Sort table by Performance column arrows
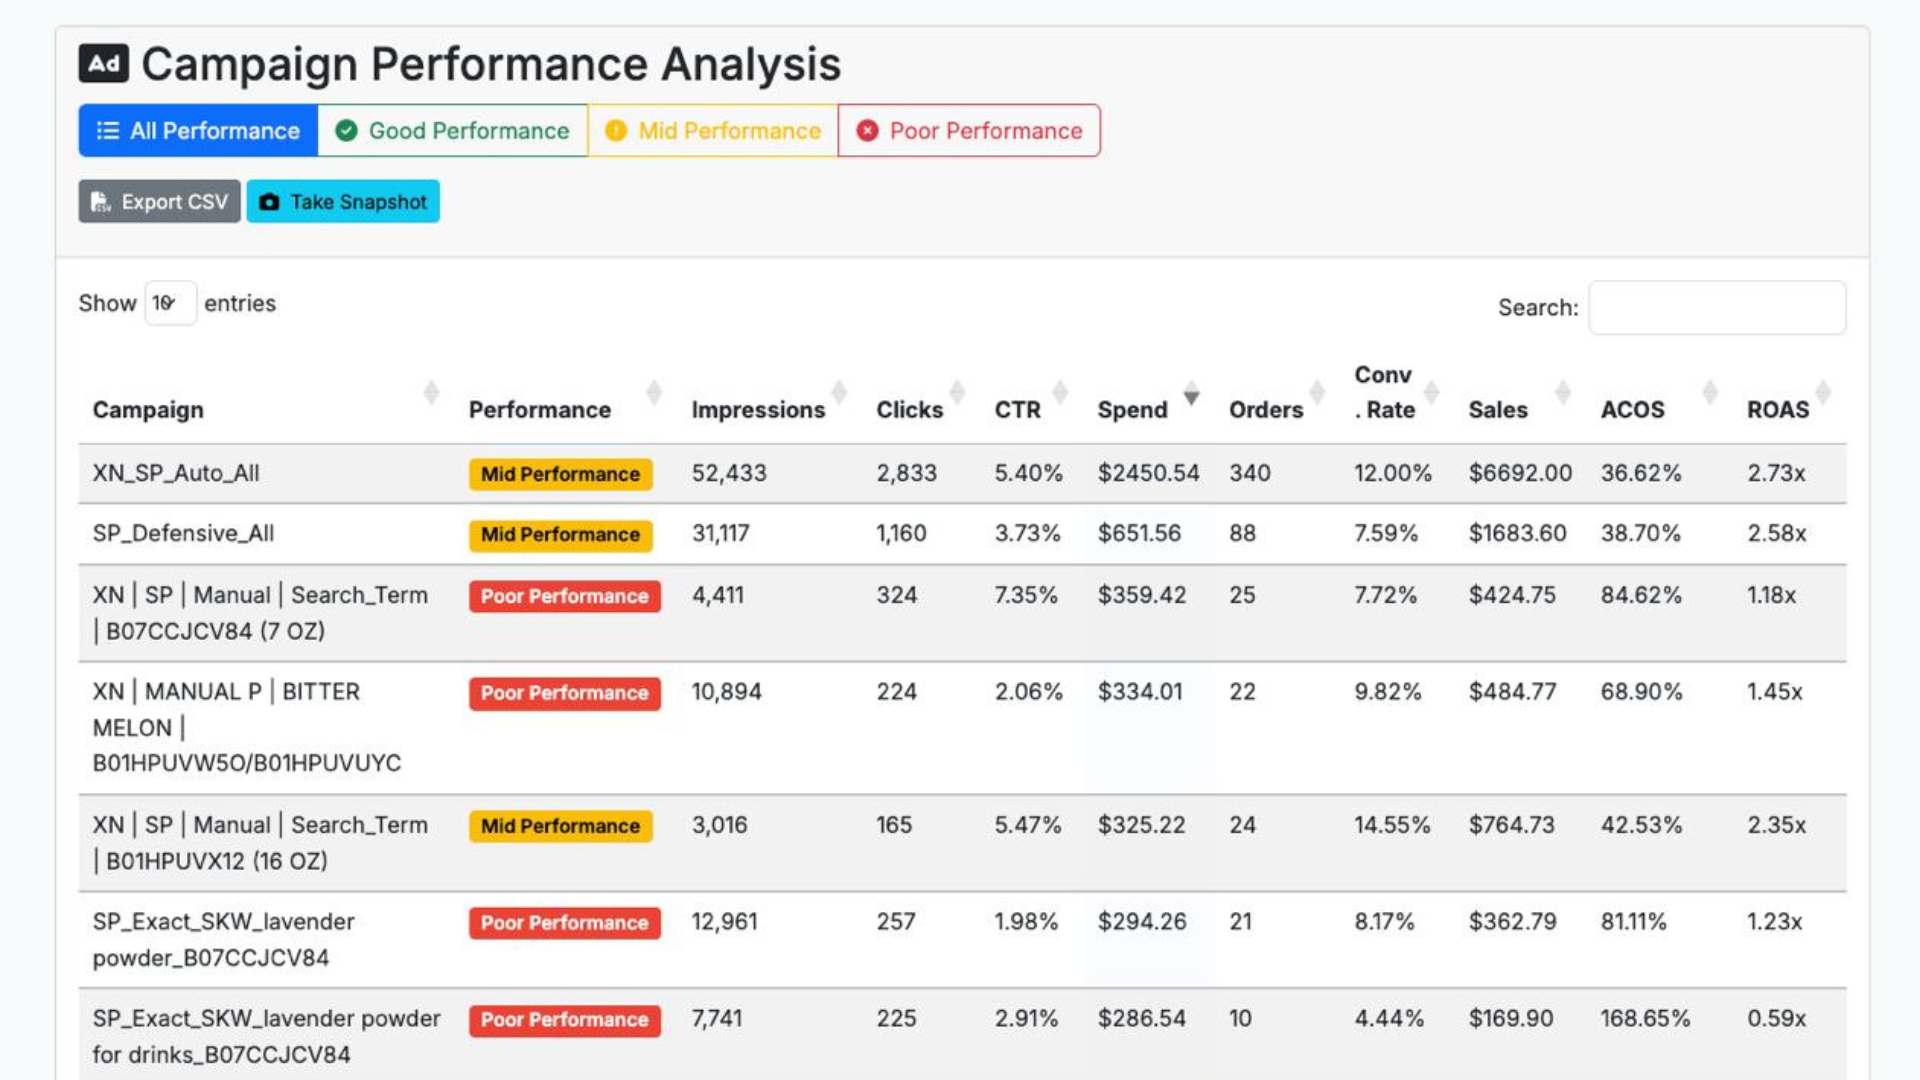1920x1080 pixels. pos(654,392)
